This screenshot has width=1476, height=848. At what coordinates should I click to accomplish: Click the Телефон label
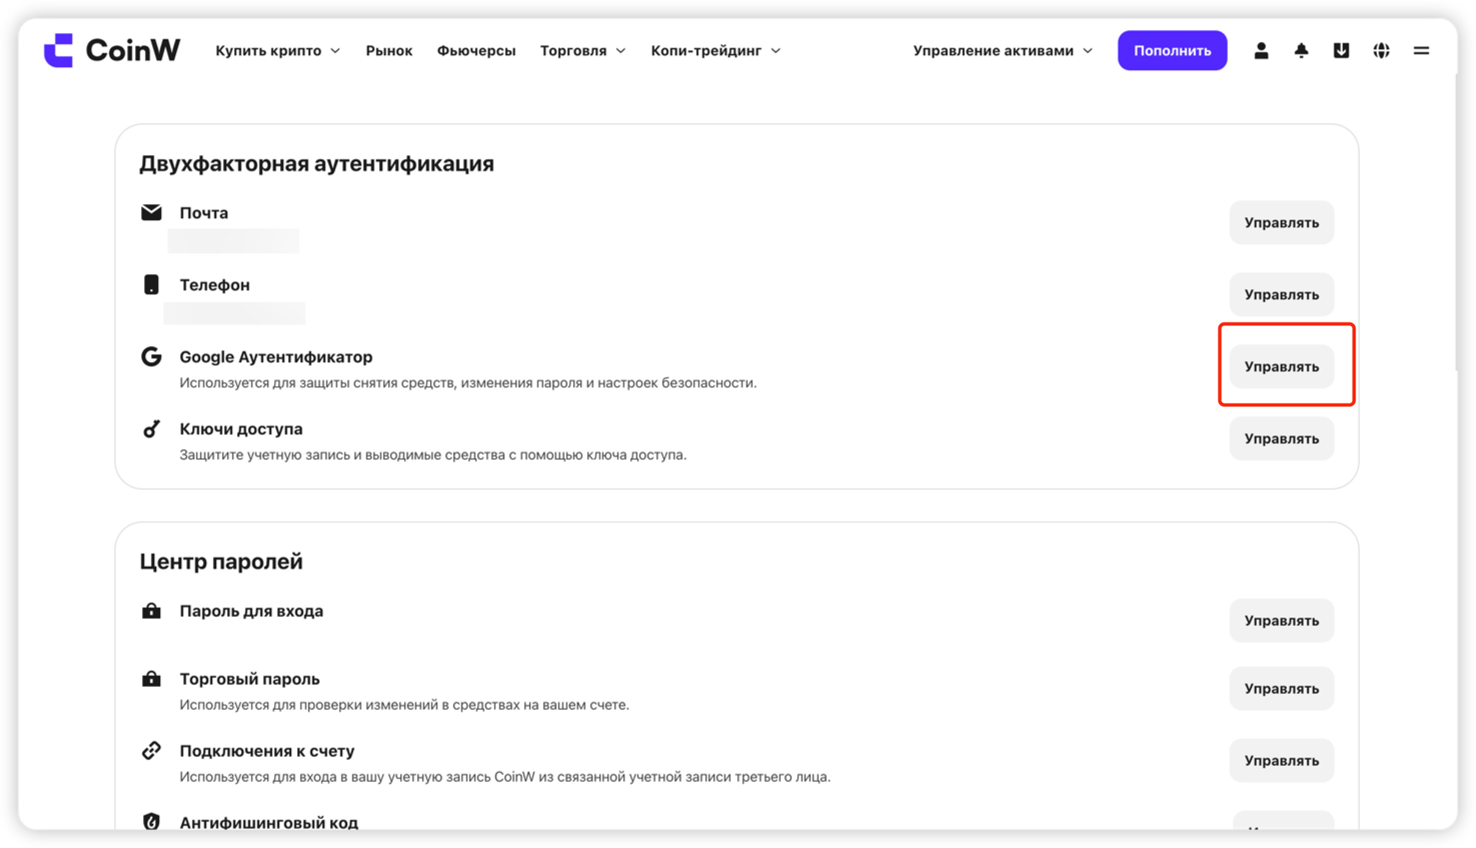(215, 284)
